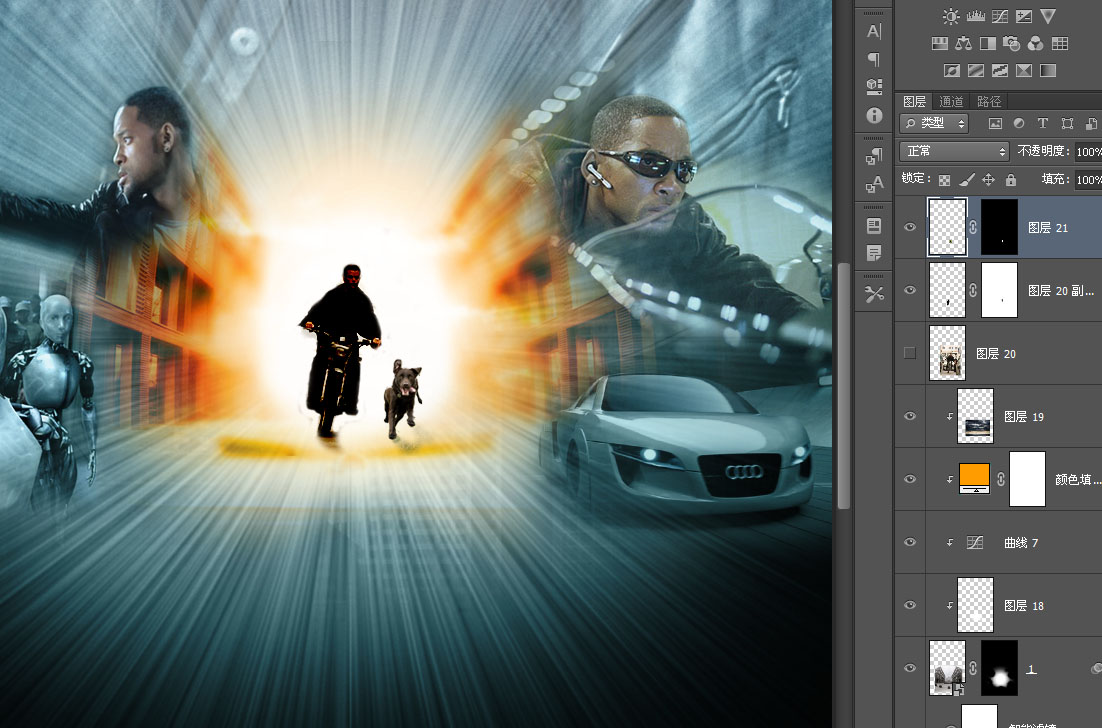Click the 不透明度 opacity value field
Screen dimensions: 1102x728
[x=1089, y=152]
